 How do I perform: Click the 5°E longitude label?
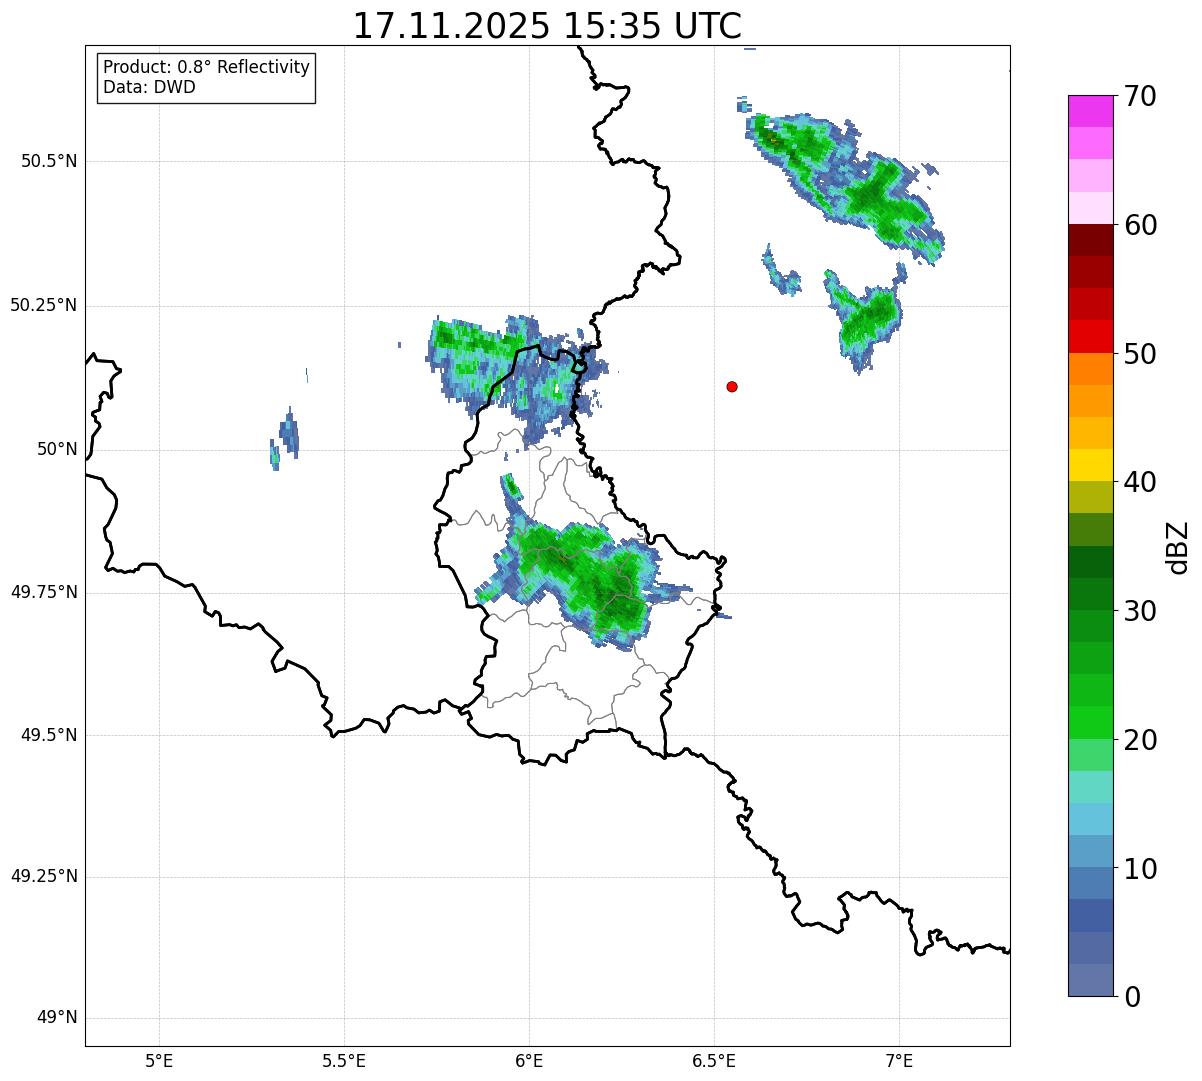(x=159, y=1061)
